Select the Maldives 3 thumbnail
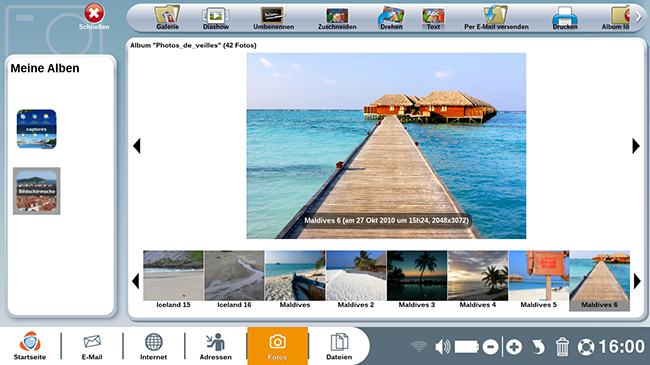 pos(417,280)
